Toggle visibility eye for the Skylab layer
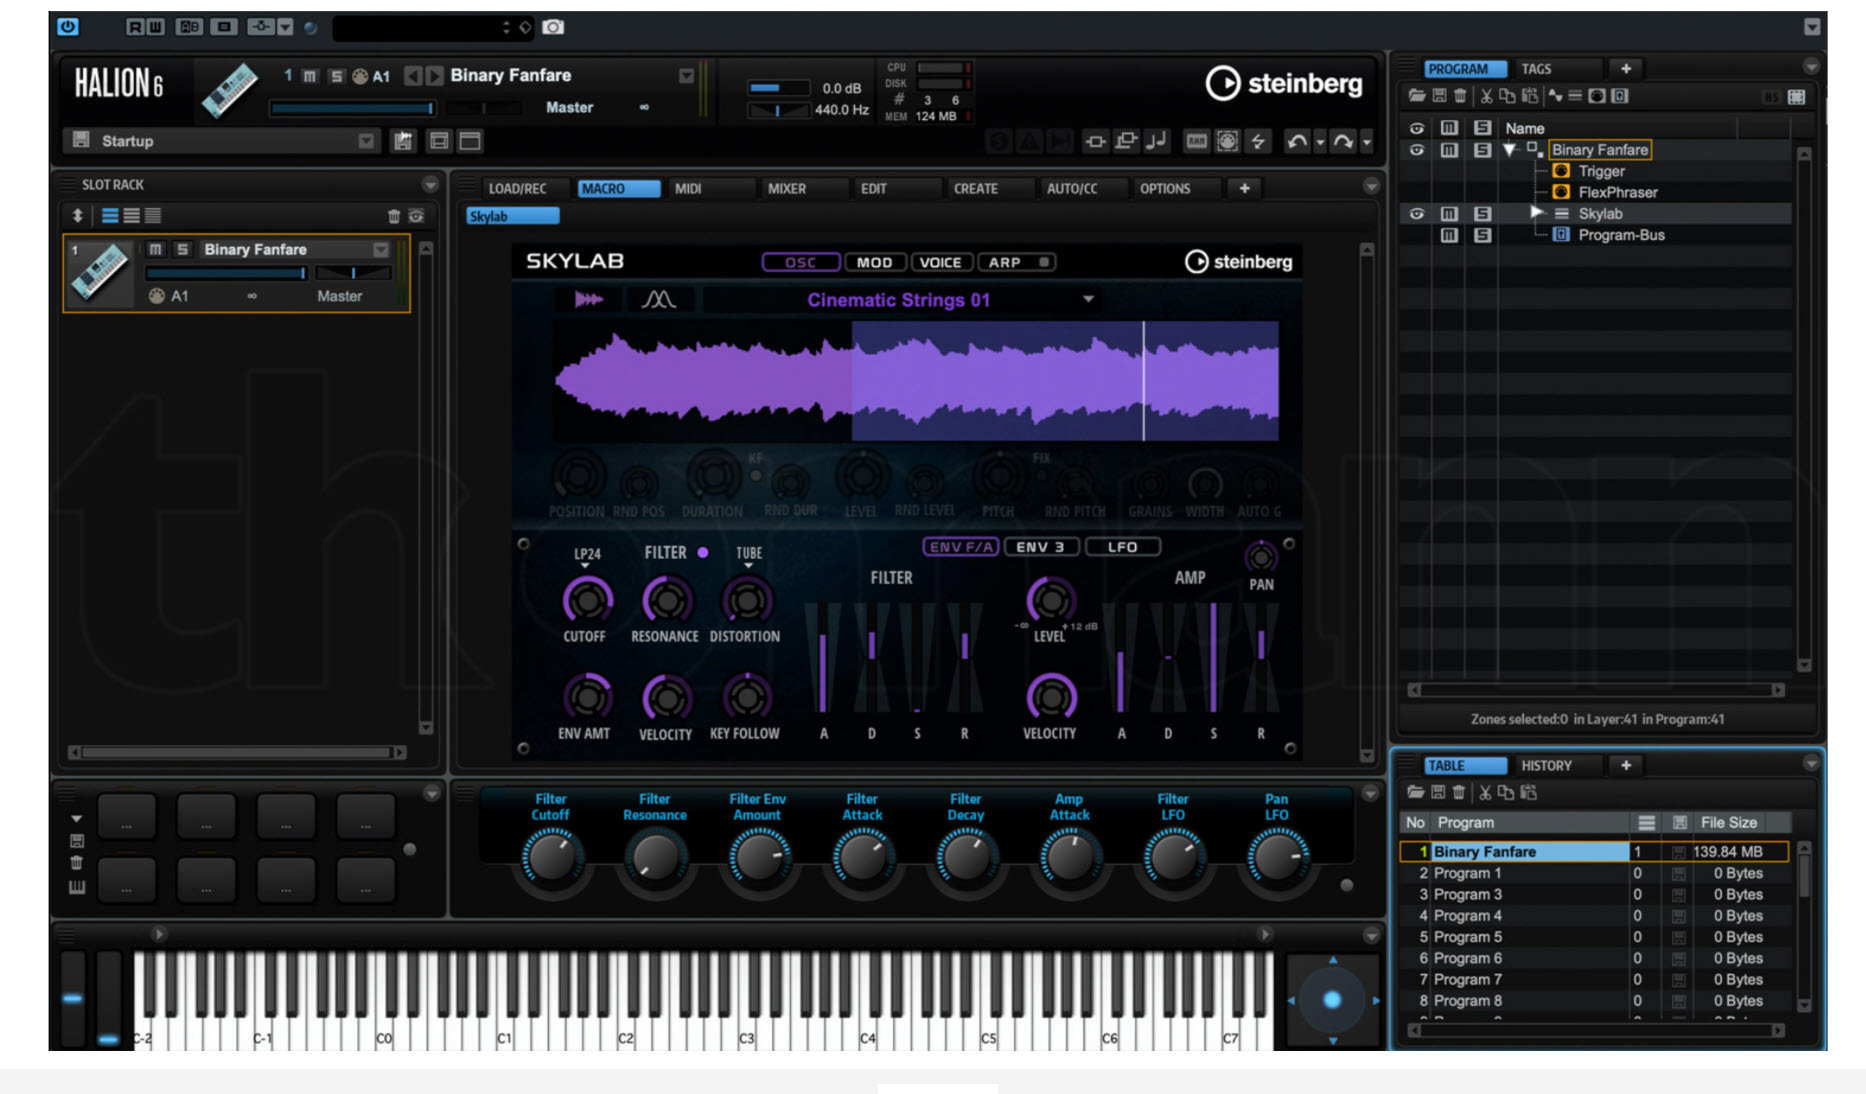 [1416, 214]
